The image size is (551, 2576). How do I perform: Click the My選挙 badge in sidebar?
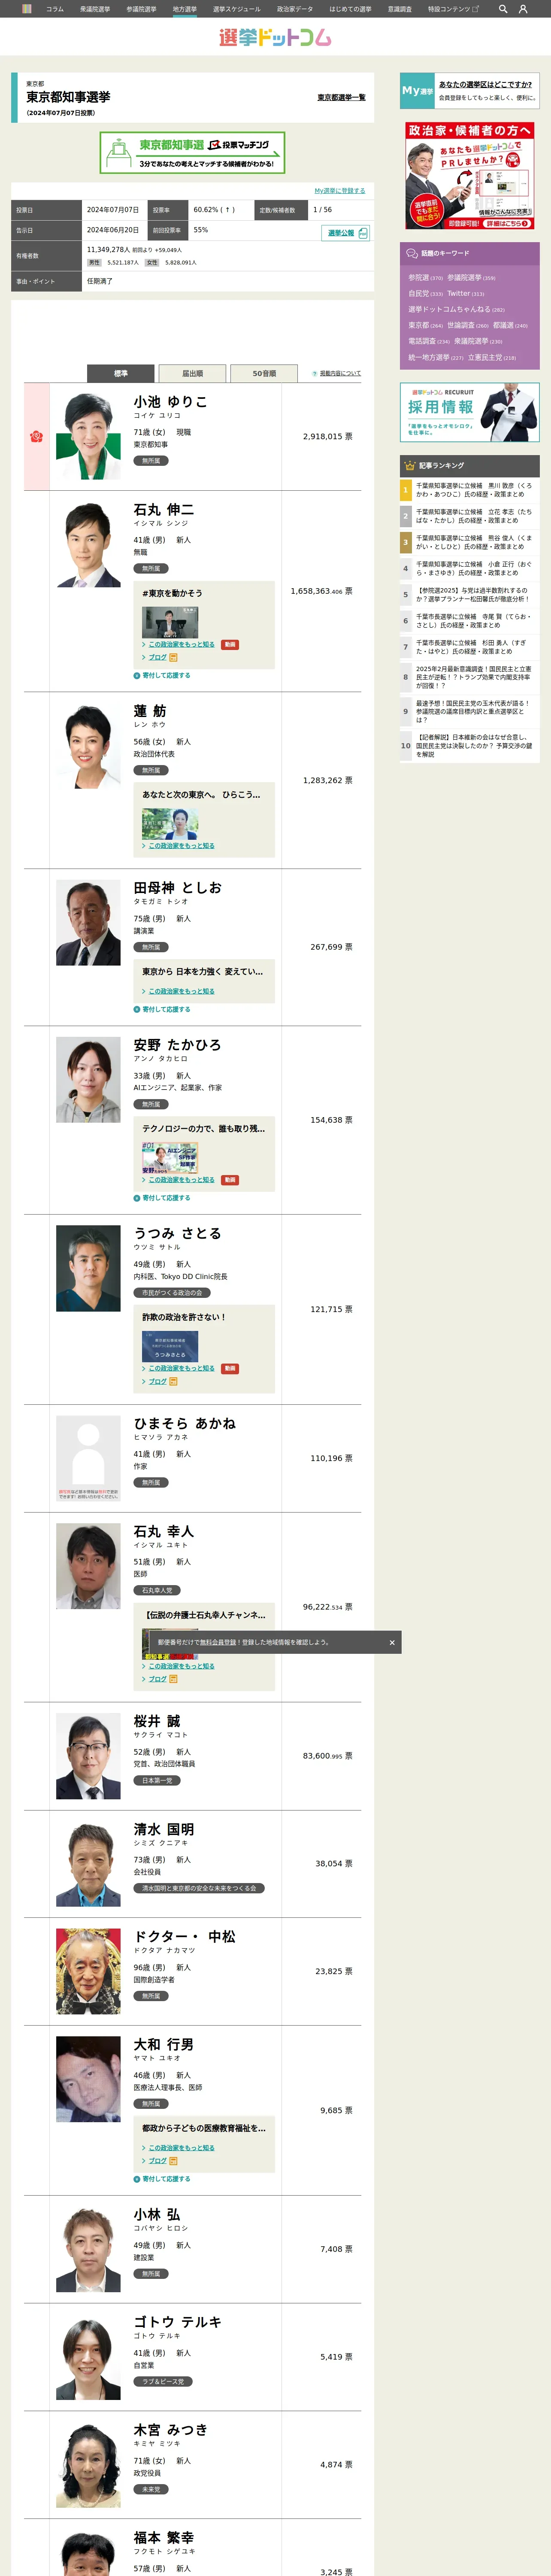417,90
